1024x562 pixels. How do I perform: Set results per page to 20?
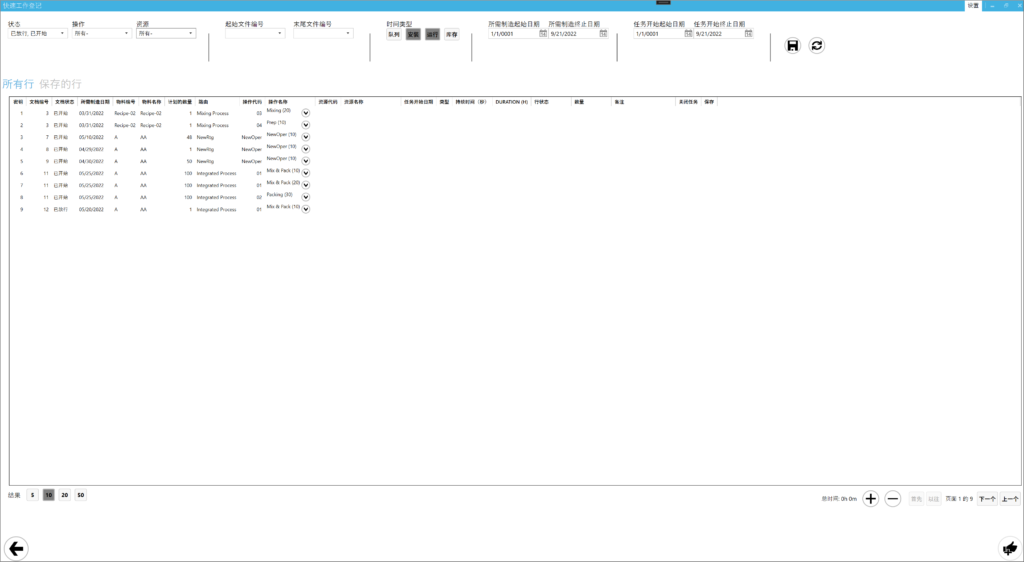(64, 495)
